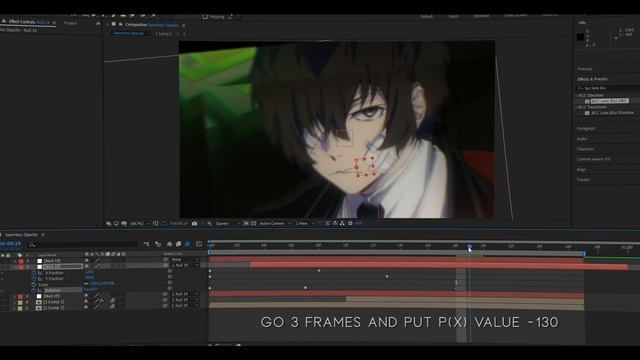The image size is (640, 360).
Task: Open the second layer's parent dropdown
Action: [185, 265]
